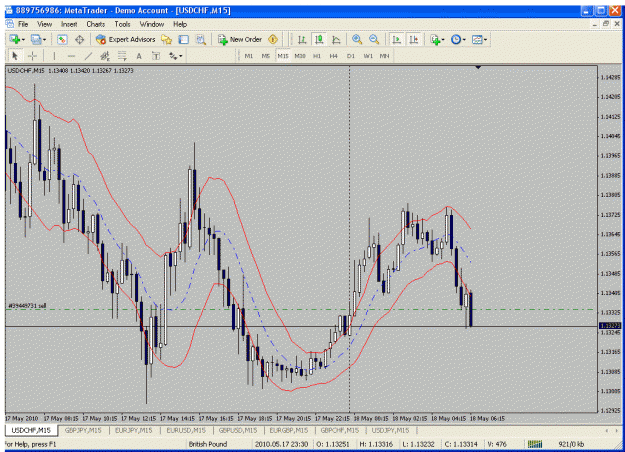Image resolution: width=625 pixels, height=452 pixels.
Task: Switch chart to bar chart icon
Action: pos(302,39)
